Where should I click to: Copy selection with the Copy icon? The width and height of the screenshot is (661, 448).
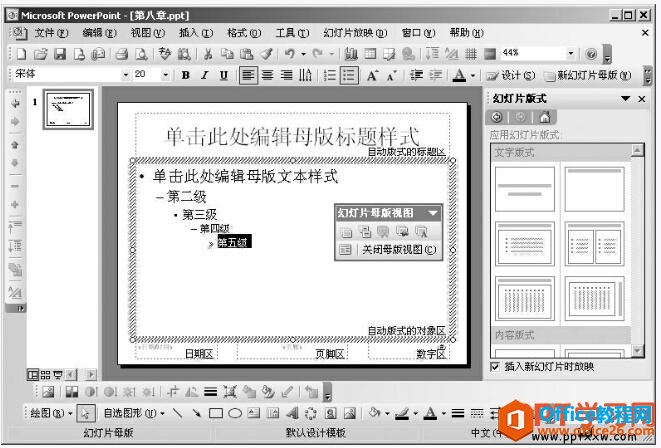pyautogui.click(x=227, y=54)
